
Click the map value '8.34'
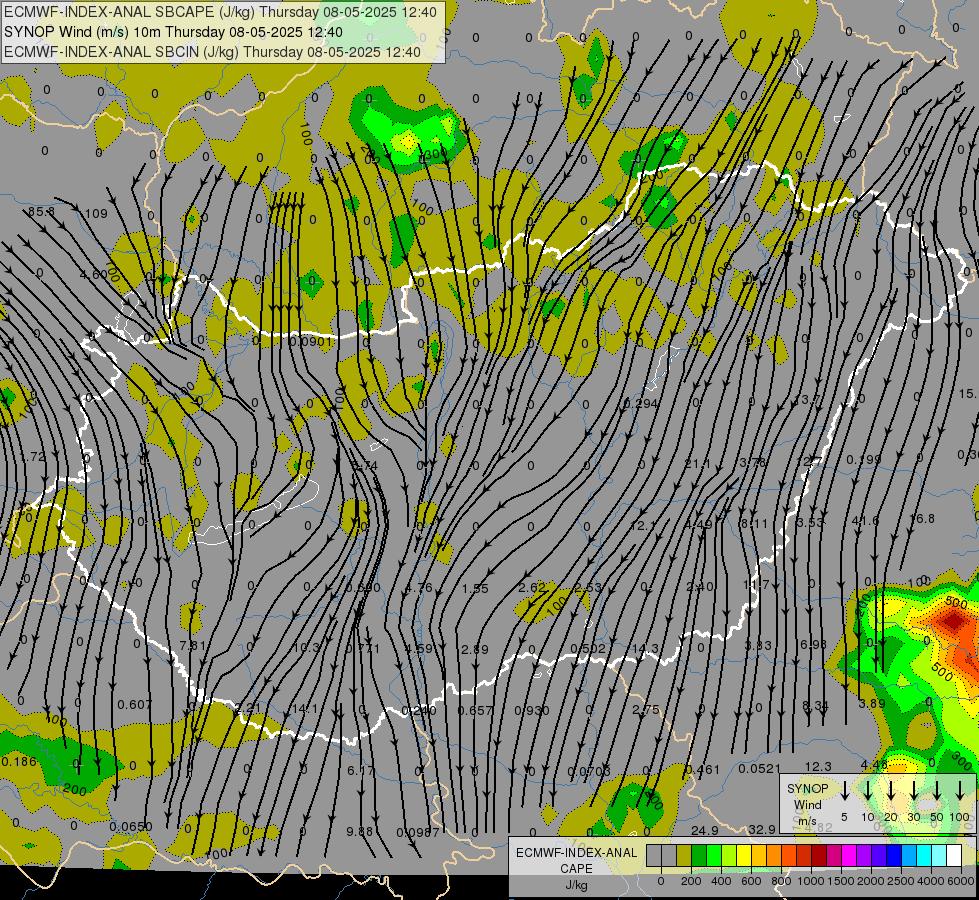coord(815,705)
